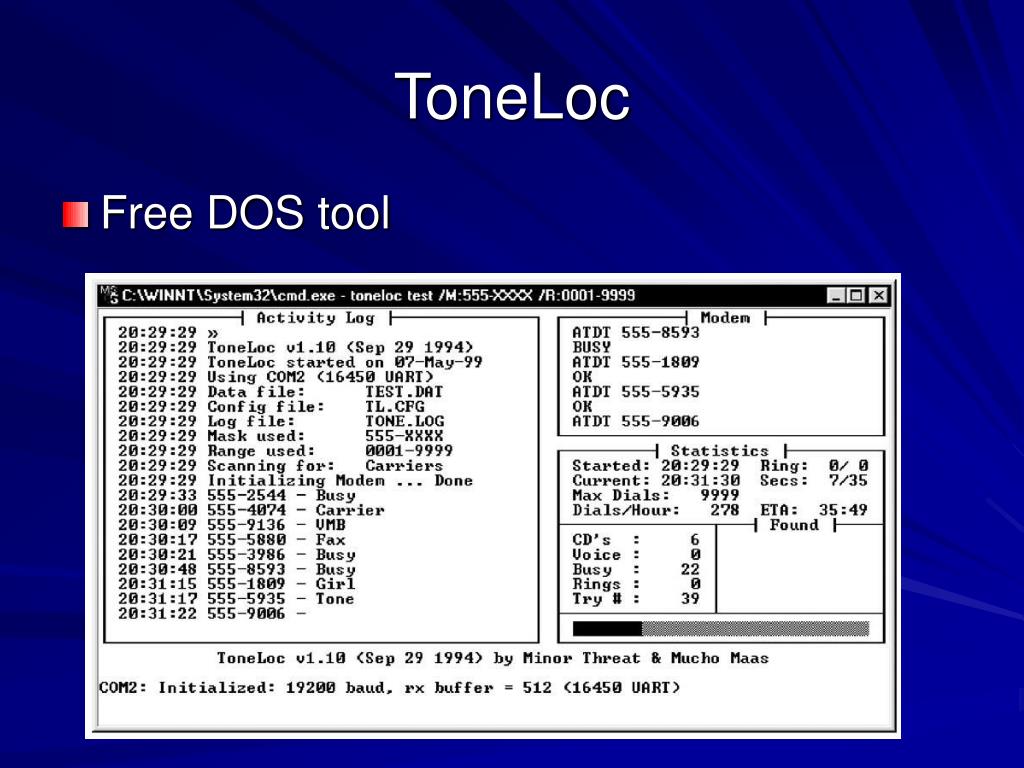
Task: Click the "CD's : 6" counter
Action: [x=636, y=540]
